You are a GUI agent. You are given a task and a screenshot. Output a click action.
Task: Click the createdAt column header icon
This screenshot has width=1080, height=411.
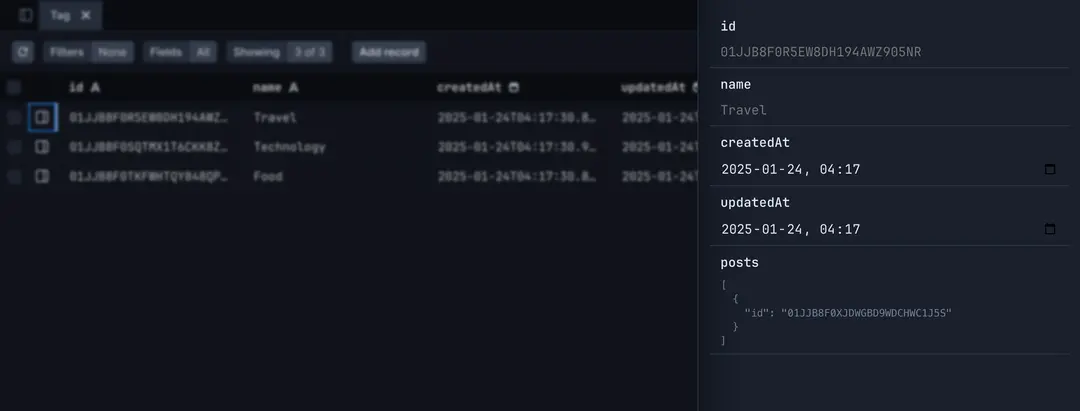pyautogui.click(x=514, y=88)
